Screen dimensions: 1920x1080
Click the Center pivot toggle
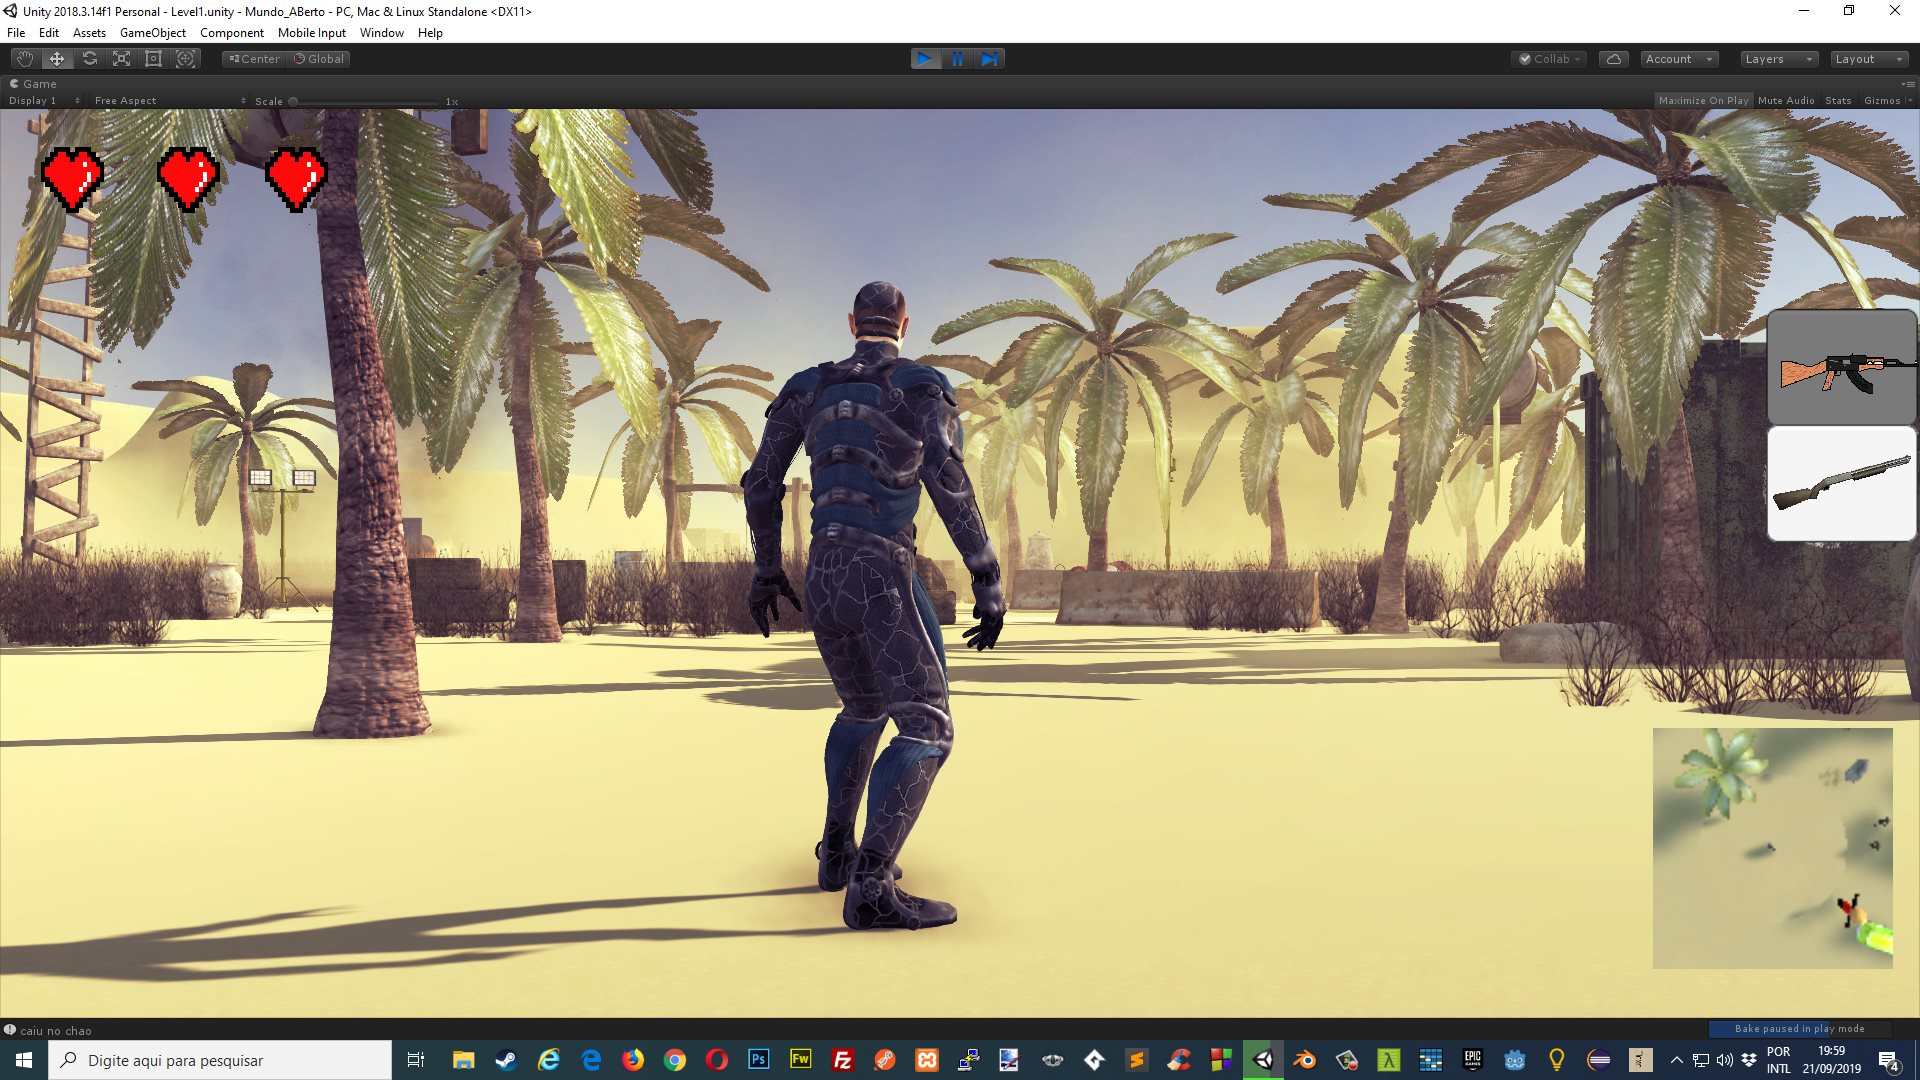pos(253,58)
